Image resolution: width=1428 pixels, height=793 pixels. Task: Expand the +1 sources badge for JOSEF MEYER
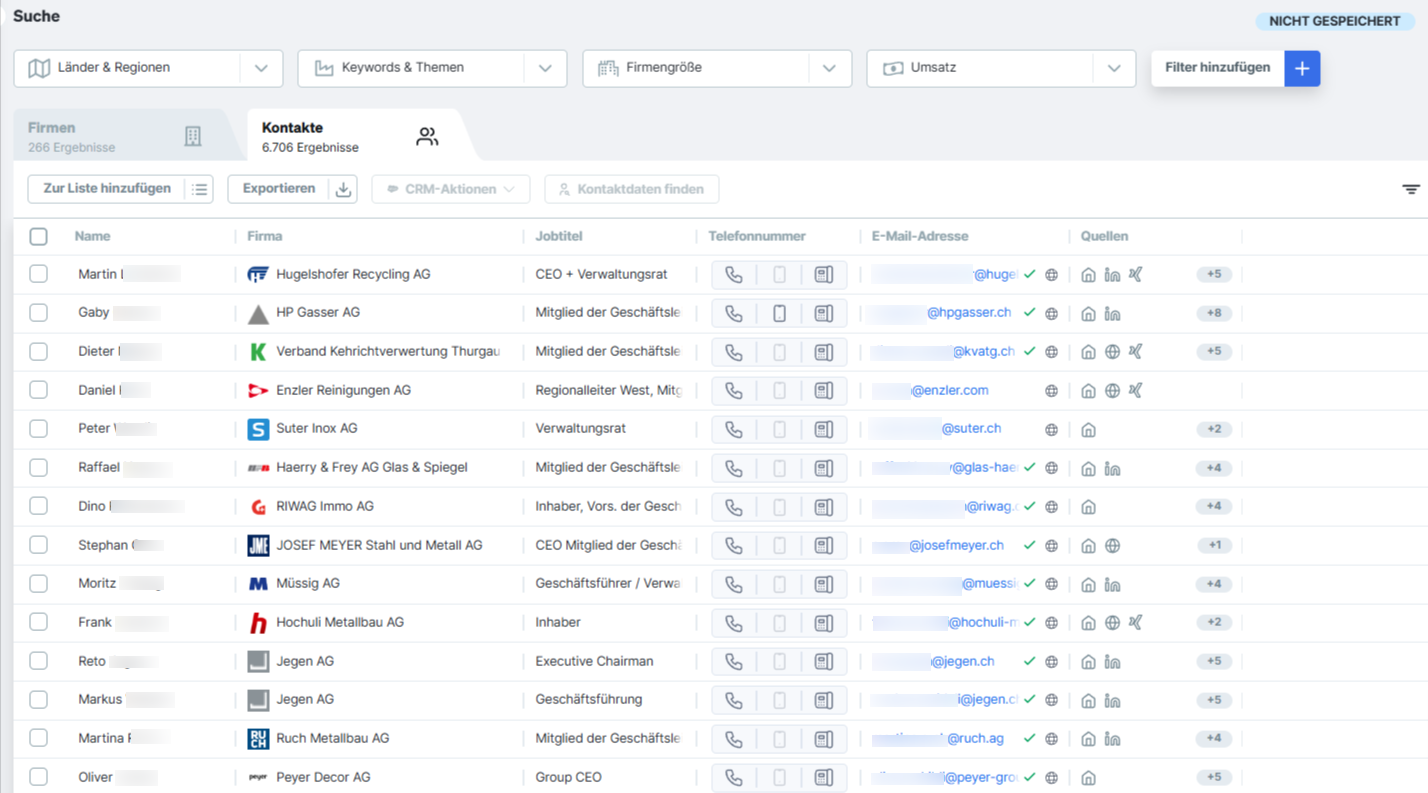(1214, 546)
